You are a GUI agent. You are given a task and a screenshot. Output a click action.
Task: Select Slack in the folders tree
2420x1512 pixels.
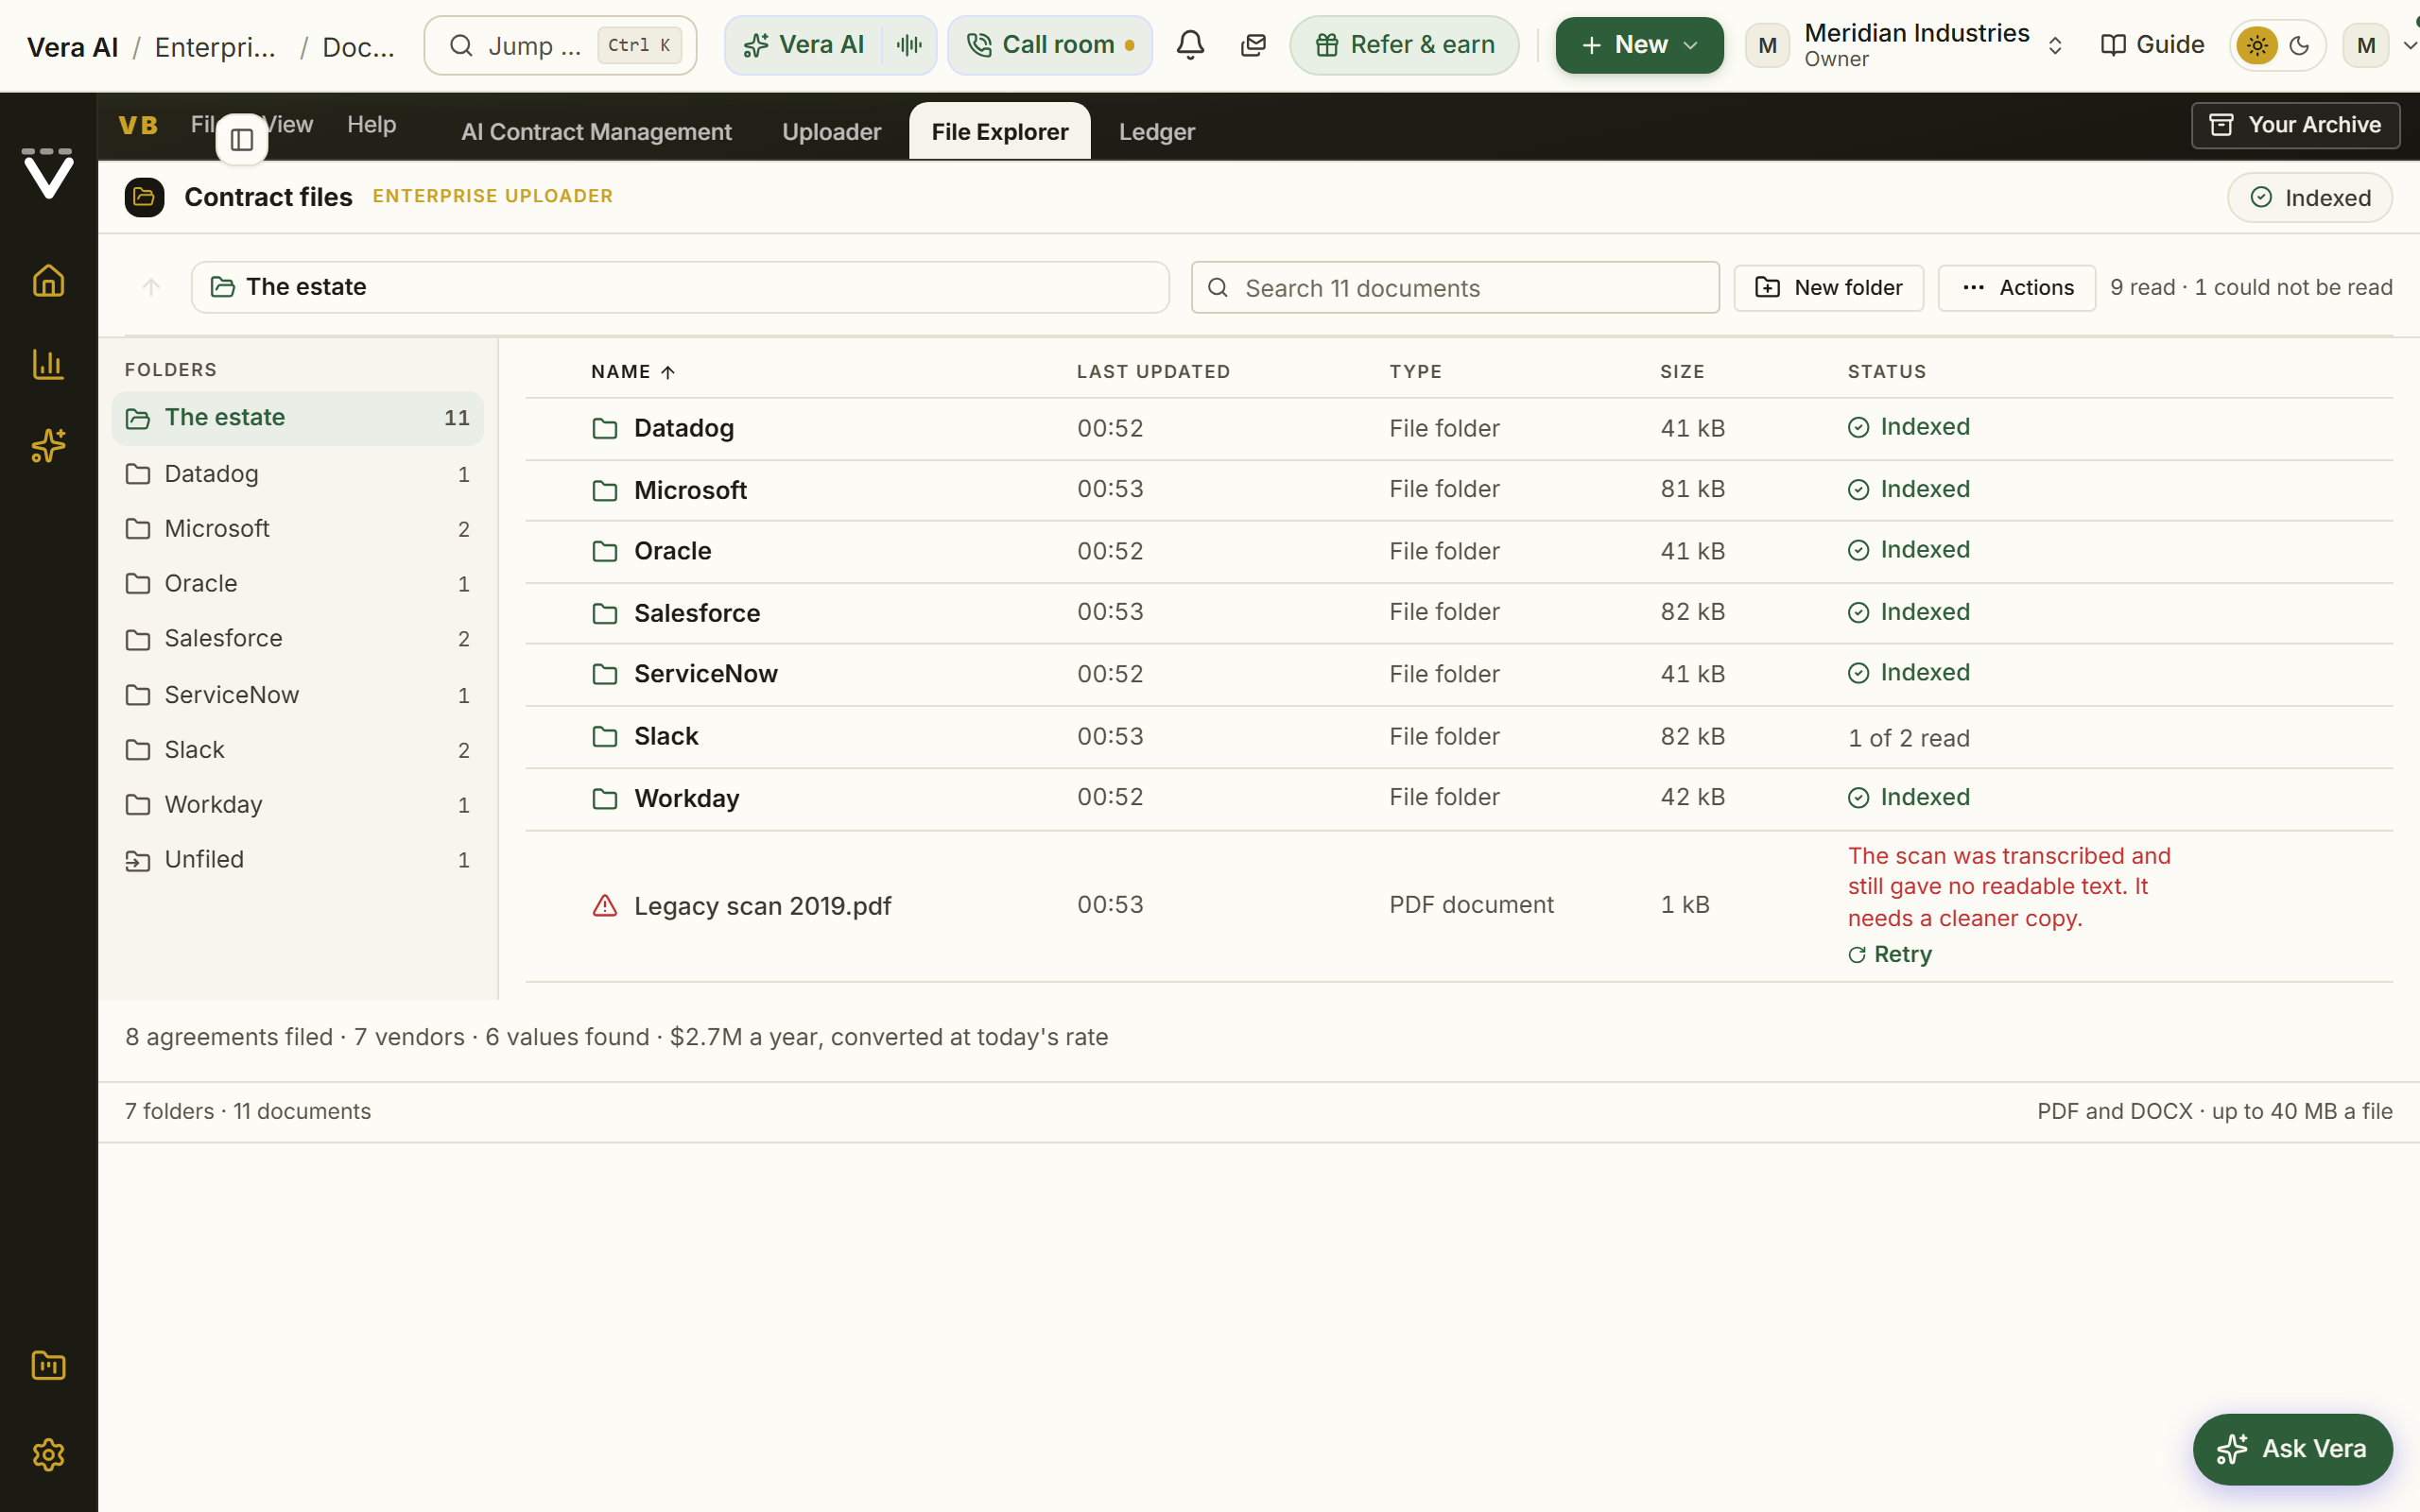click(297, 750)
